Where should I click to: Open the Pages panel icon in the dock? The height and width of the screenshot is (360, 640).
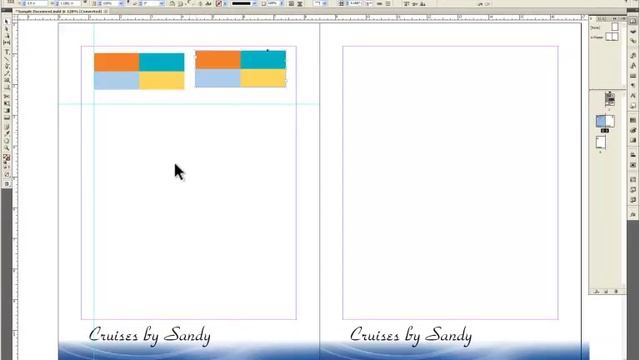[633, 22]
